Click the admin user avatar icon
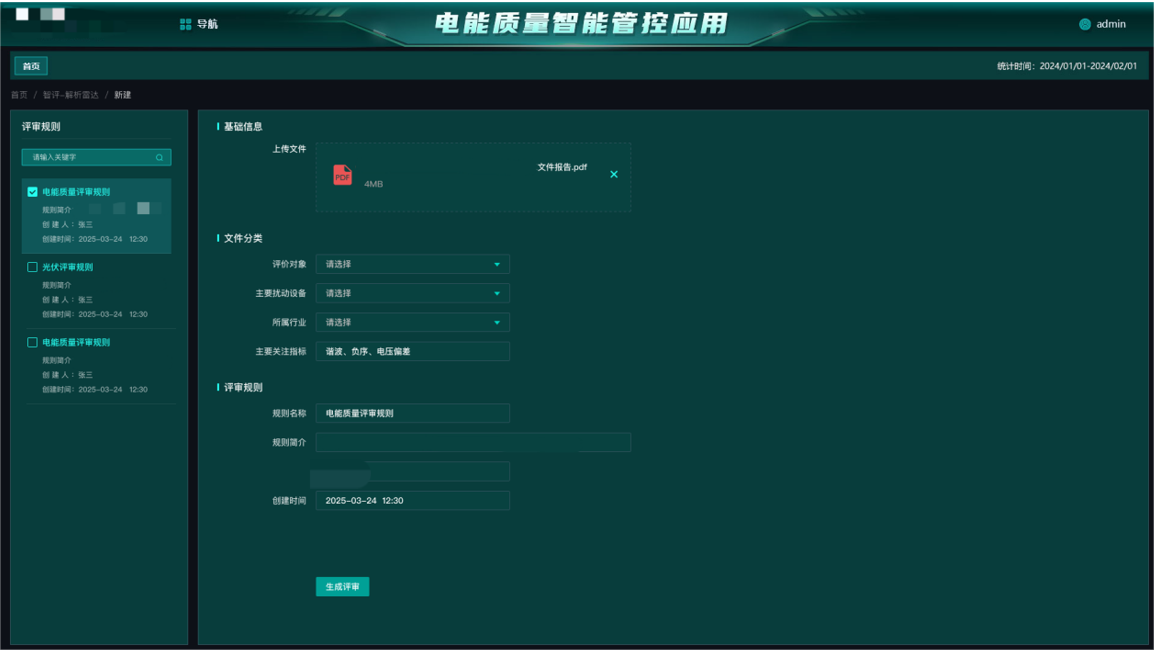Viewport: 1154px width, 650px height. point(1085,24)
